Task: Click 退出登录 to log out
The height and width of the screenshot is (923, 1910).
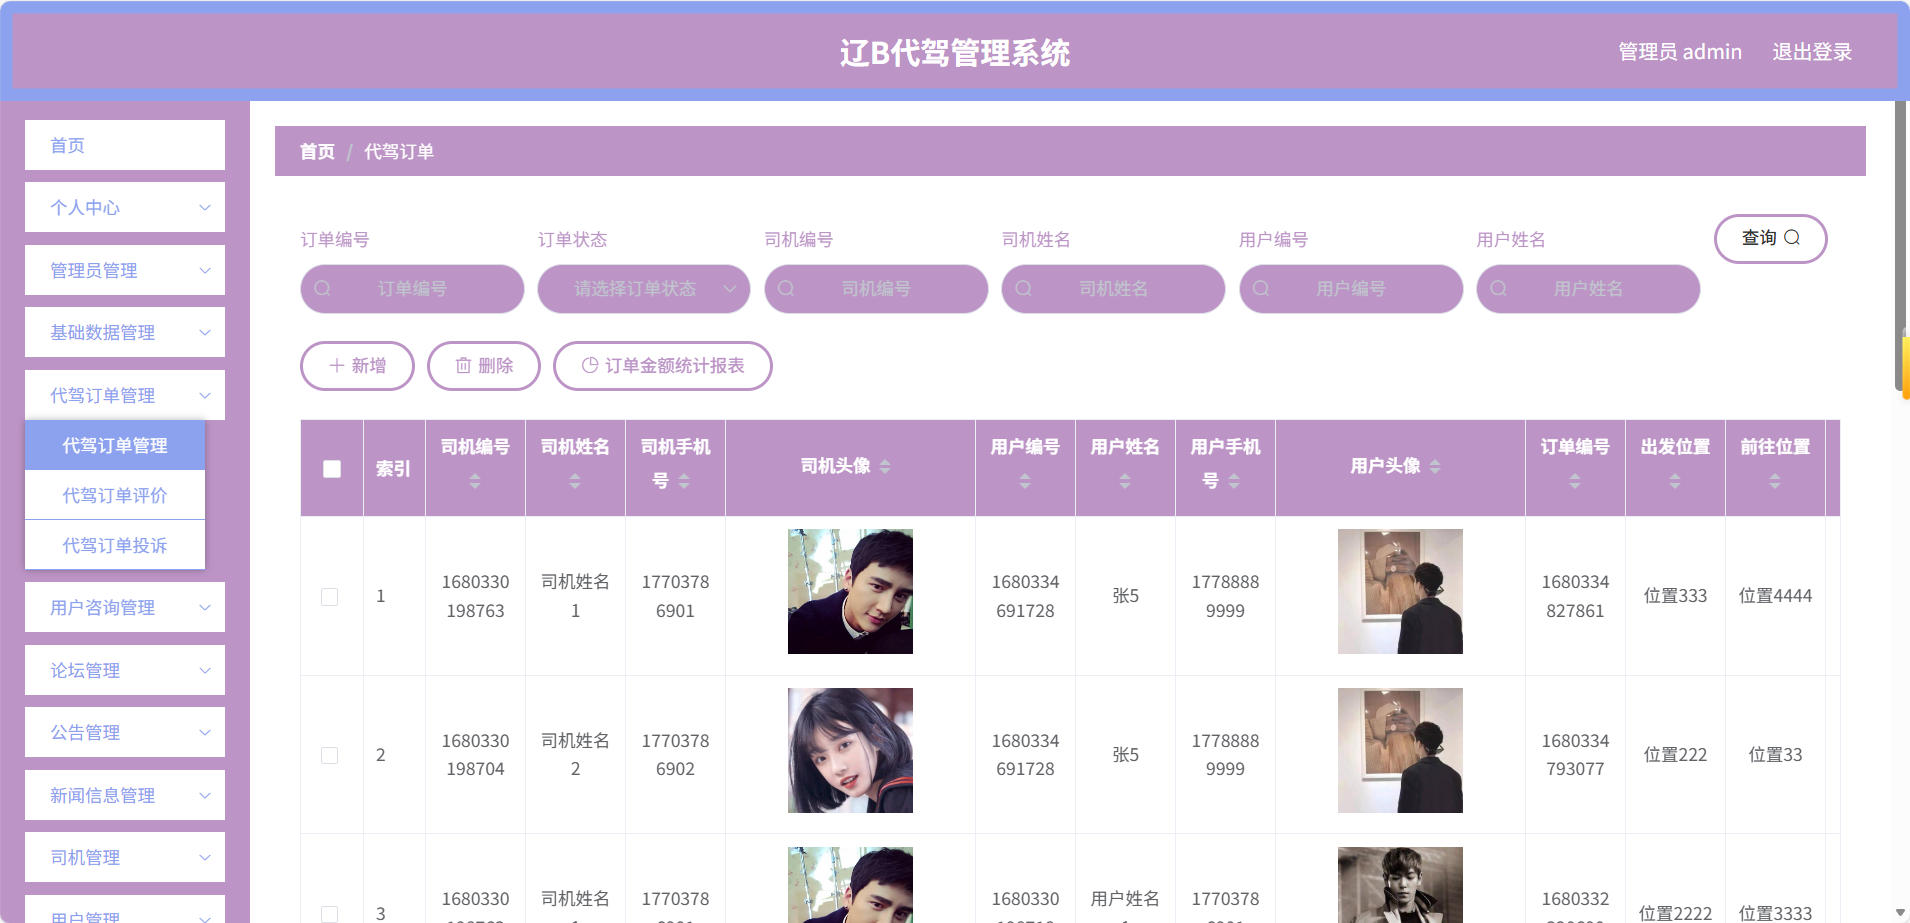Action: click(x=1812, y=52)
